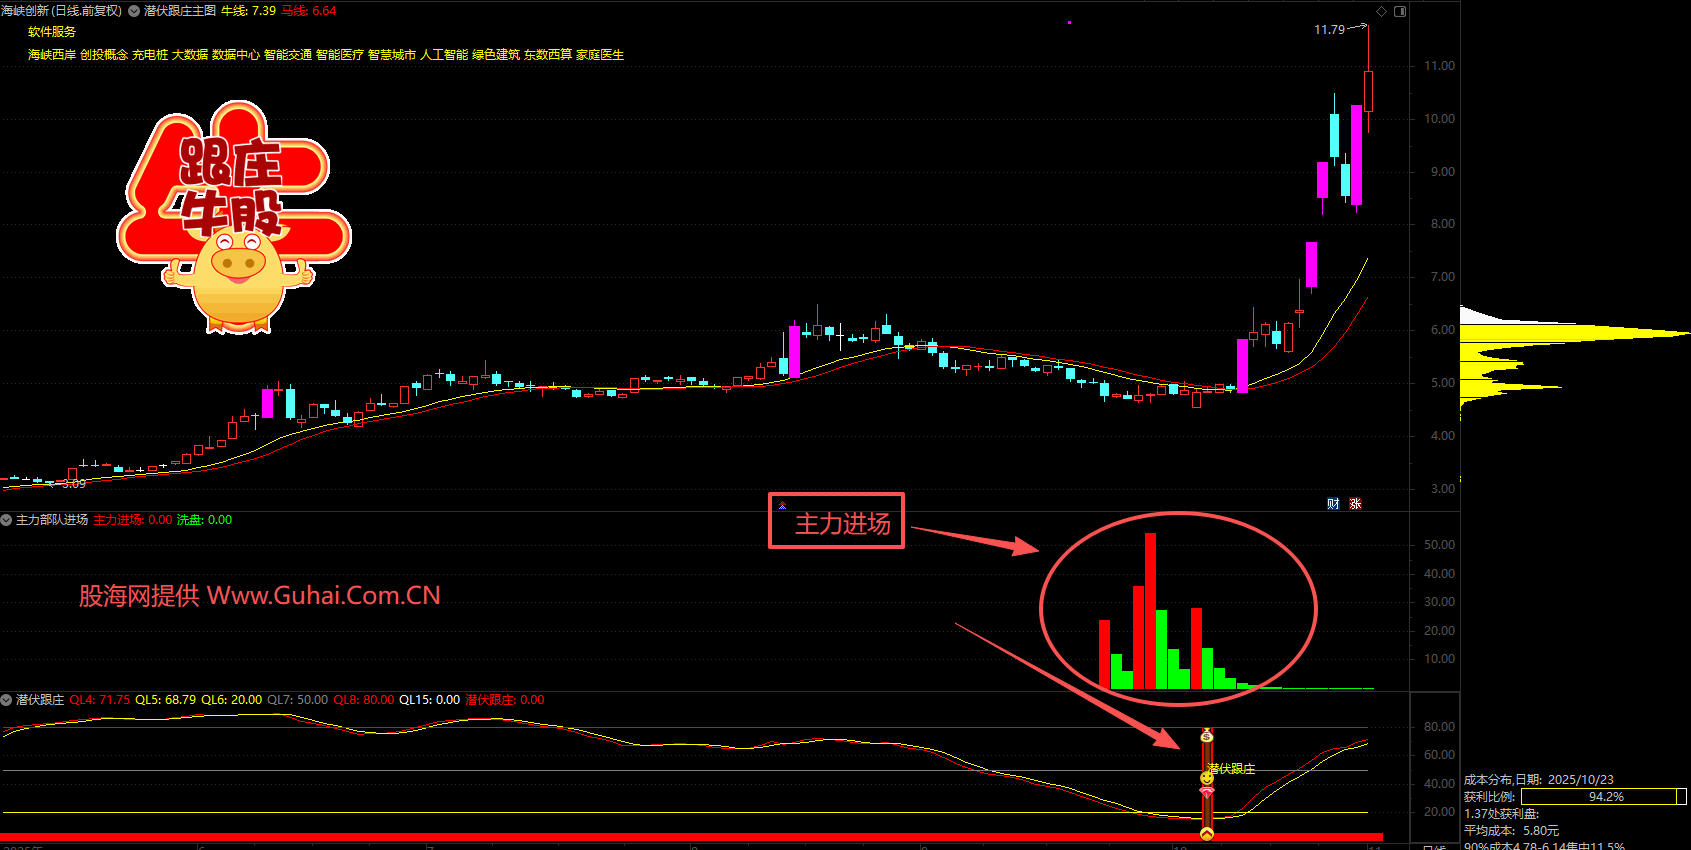Expand the 潜伏跟庄主图 indicator dropdown
Viewport: 1691px width, 850px height.
coord(134,11)
